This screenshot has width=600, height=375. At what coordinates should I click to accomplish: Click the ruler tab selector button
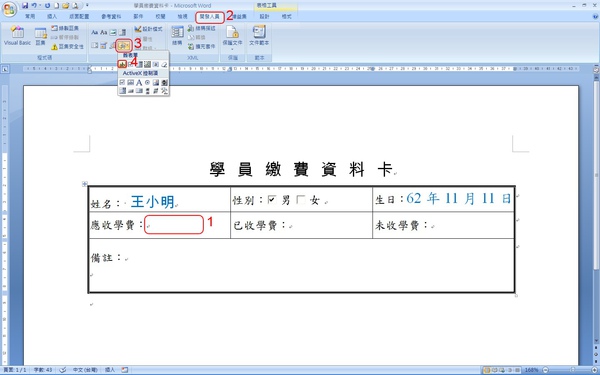5,69
